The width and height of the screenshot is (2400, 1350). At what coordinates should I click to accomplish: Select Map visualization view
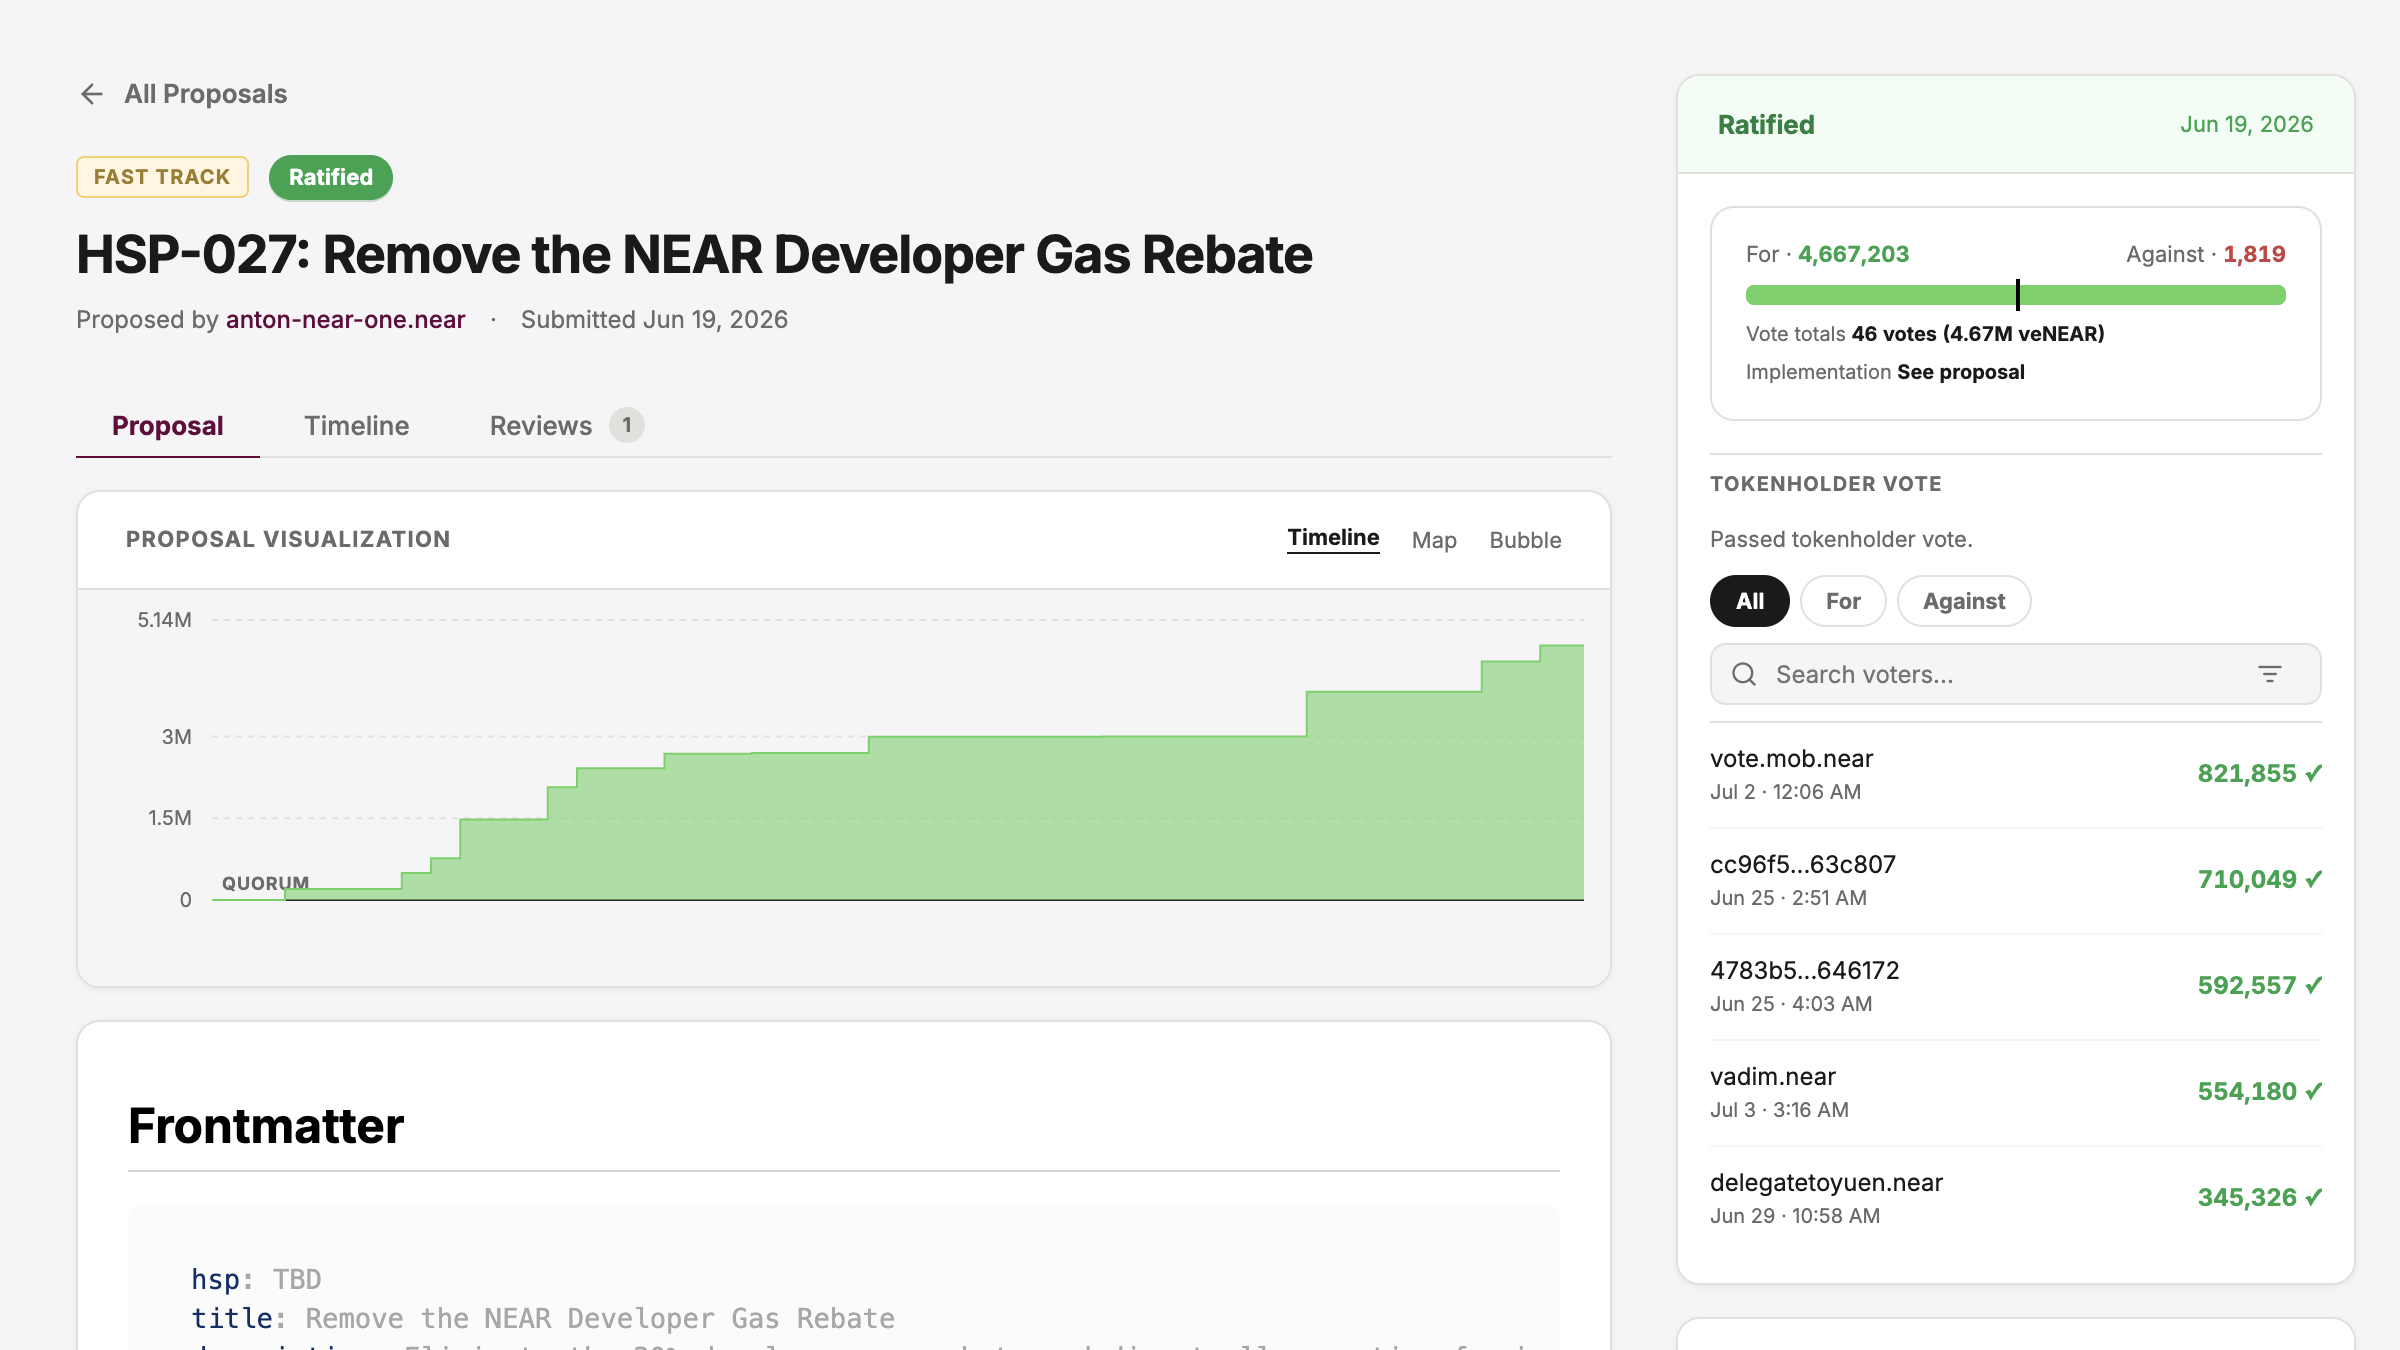[1434, 540]
